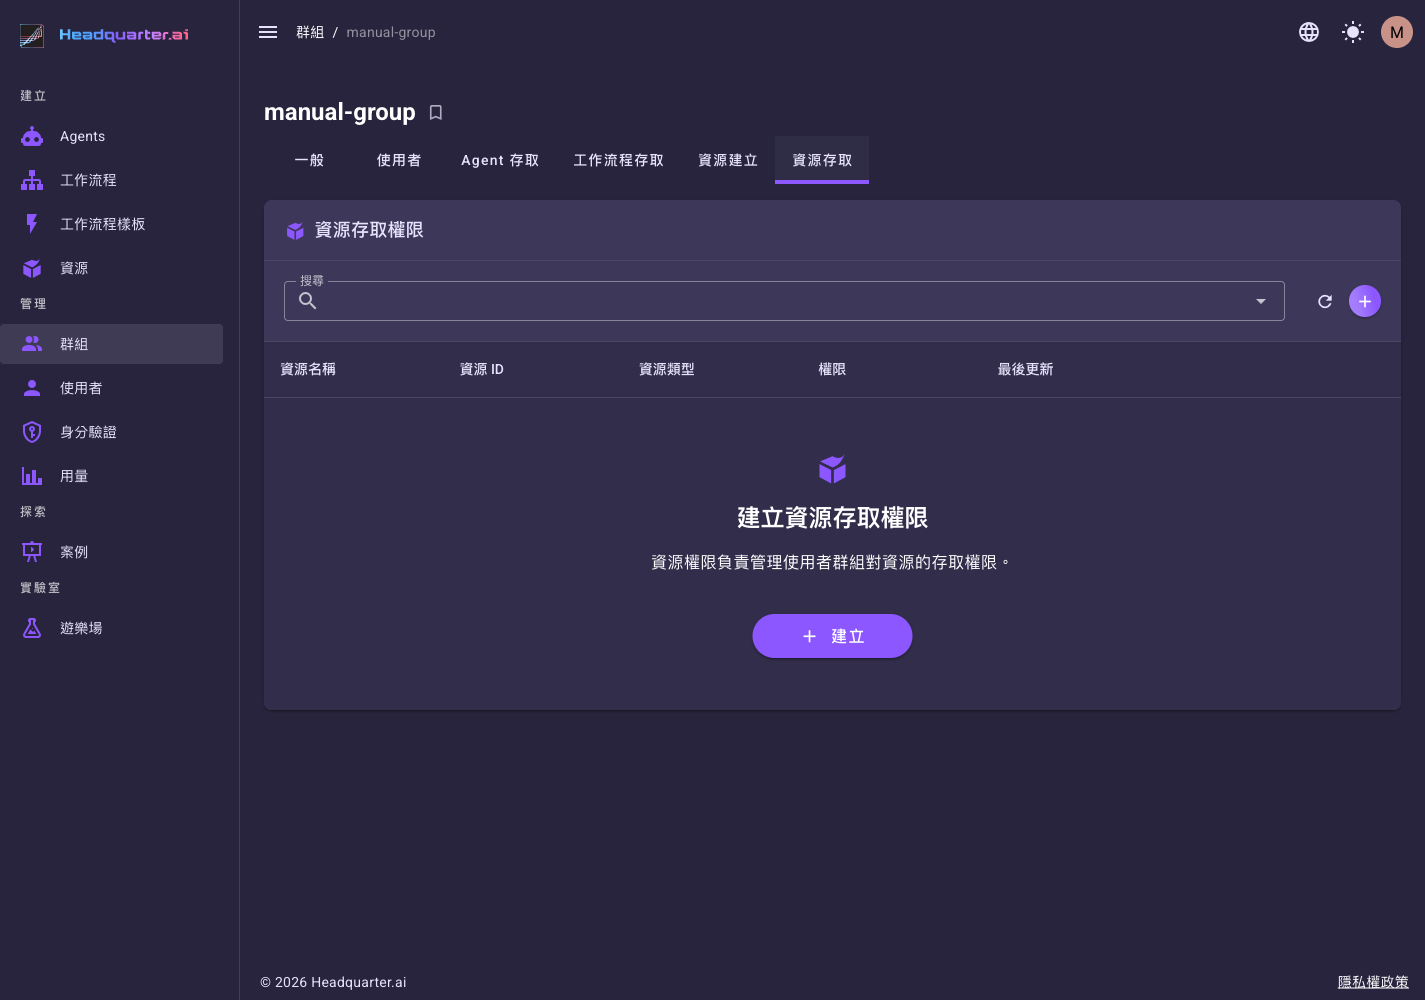This screenshot has height=1000, width=1425.
Task: Click the 工作流程樣板 lightning icon
Action: (32, 224)
